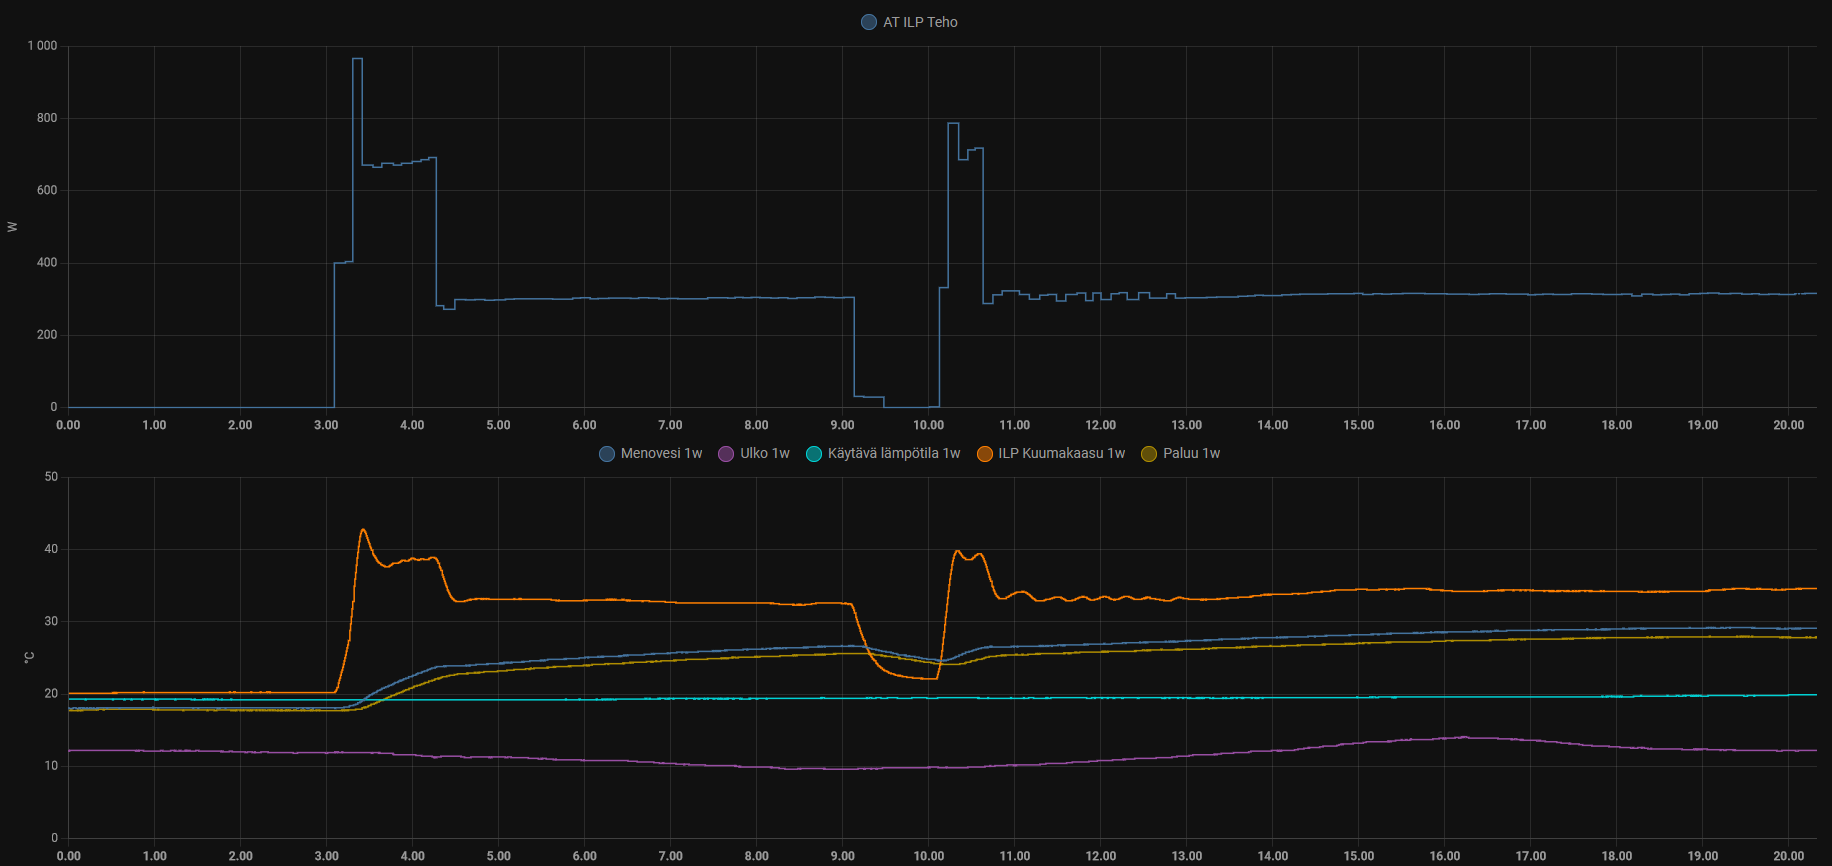Viewport: 1832px width, 866px height.
Task: Toggle the AT ILP Teho series label
Action: click(920, 22)
